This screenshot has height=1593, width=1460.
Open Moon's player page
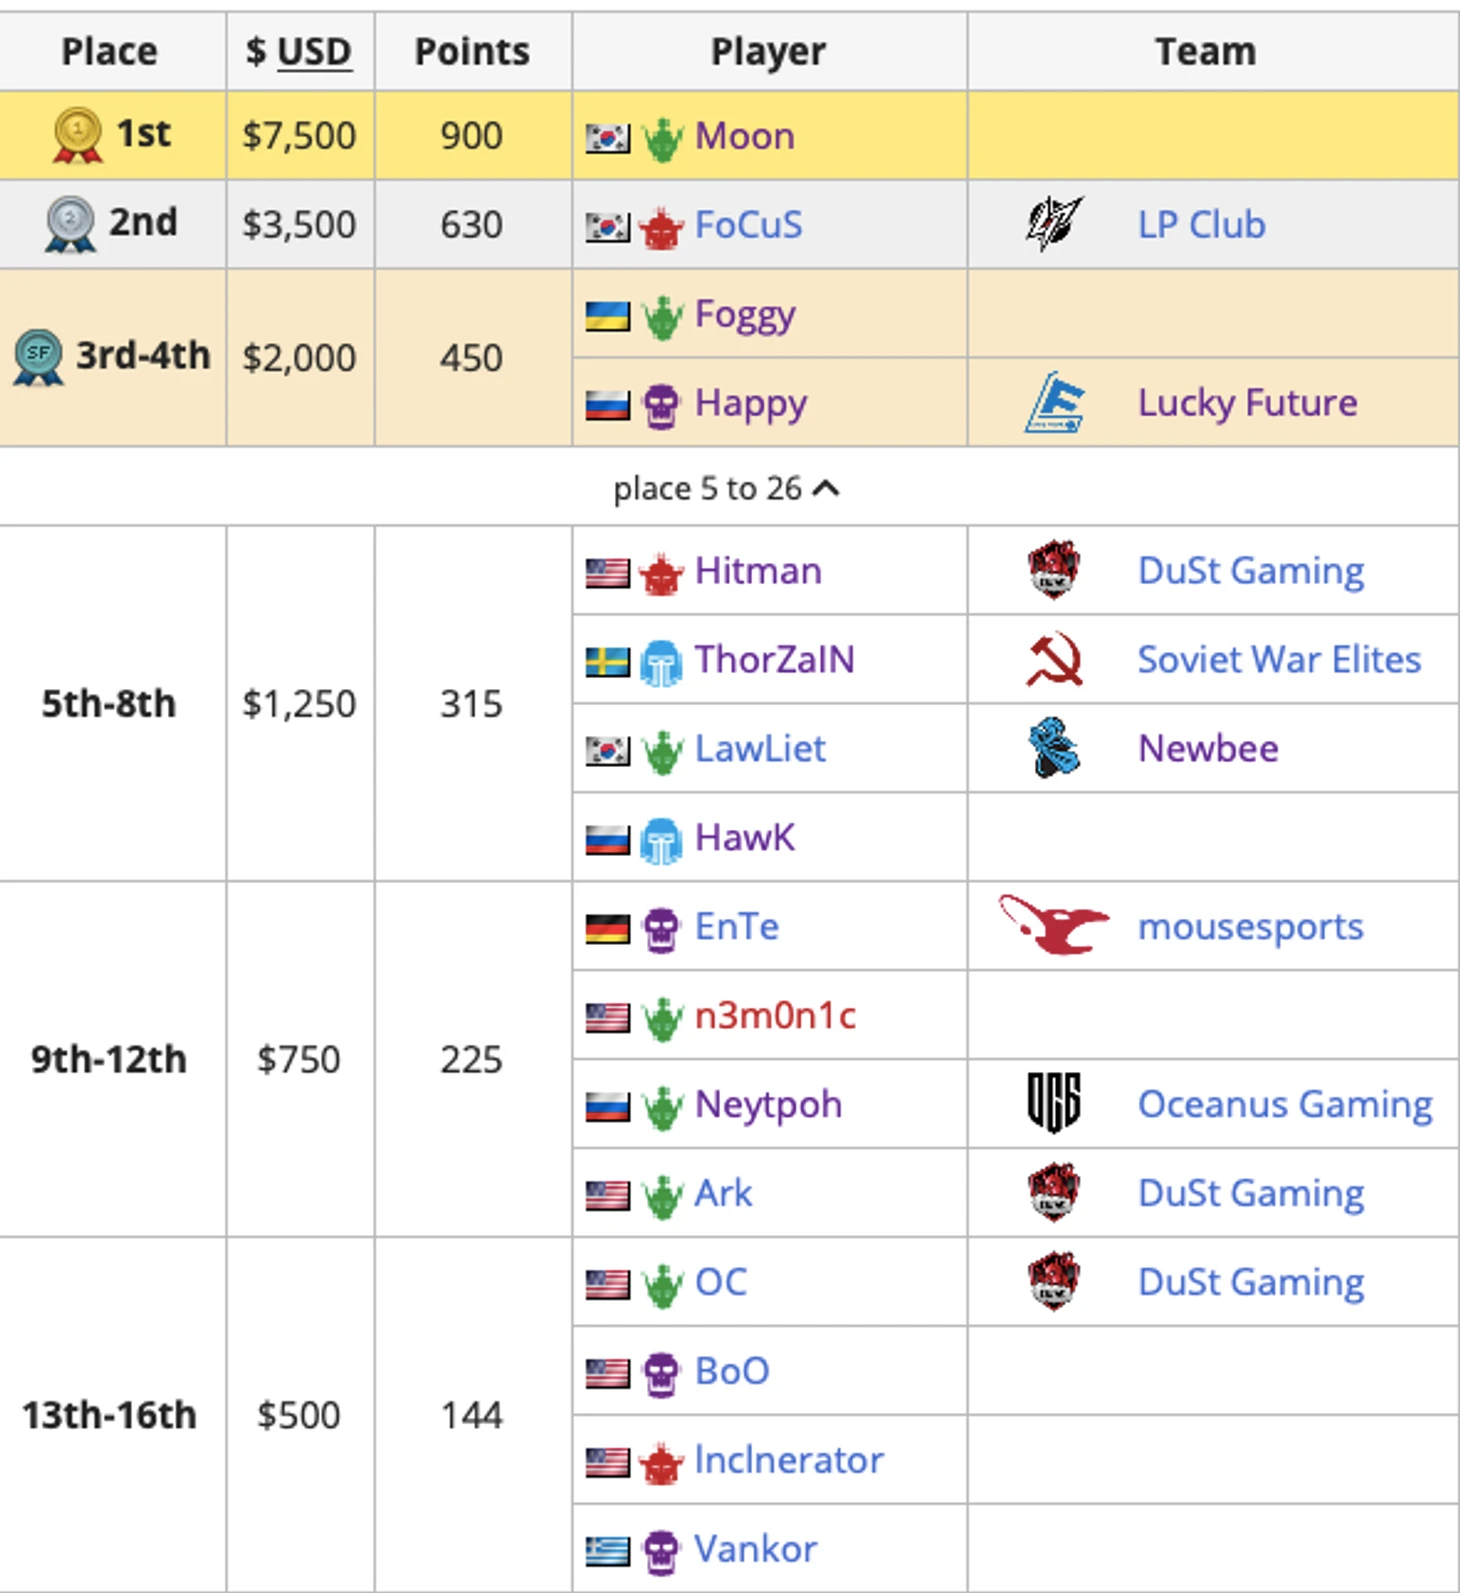744,136
